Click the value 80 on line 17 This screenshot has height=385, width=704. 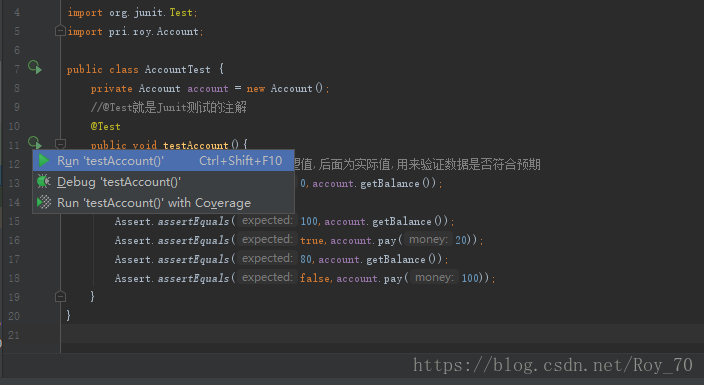coord(306,259)
